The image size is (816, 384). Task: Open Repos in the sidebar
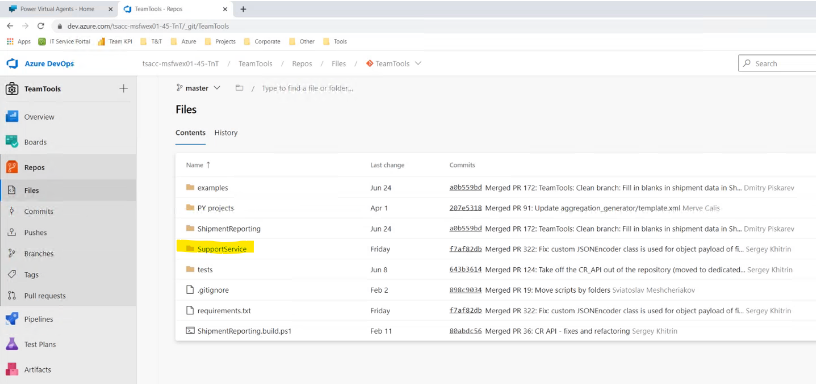pyautogui.click(x=68, y=168)
